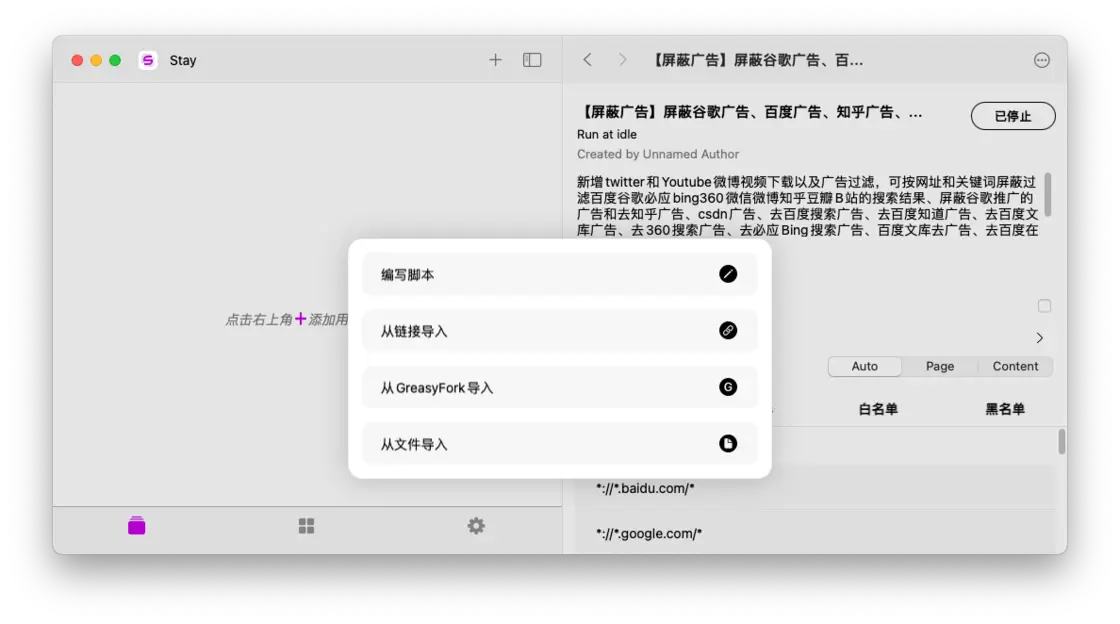Open the settings gear tab
The image size is (1120, 624).
click(x=476, y=526)
